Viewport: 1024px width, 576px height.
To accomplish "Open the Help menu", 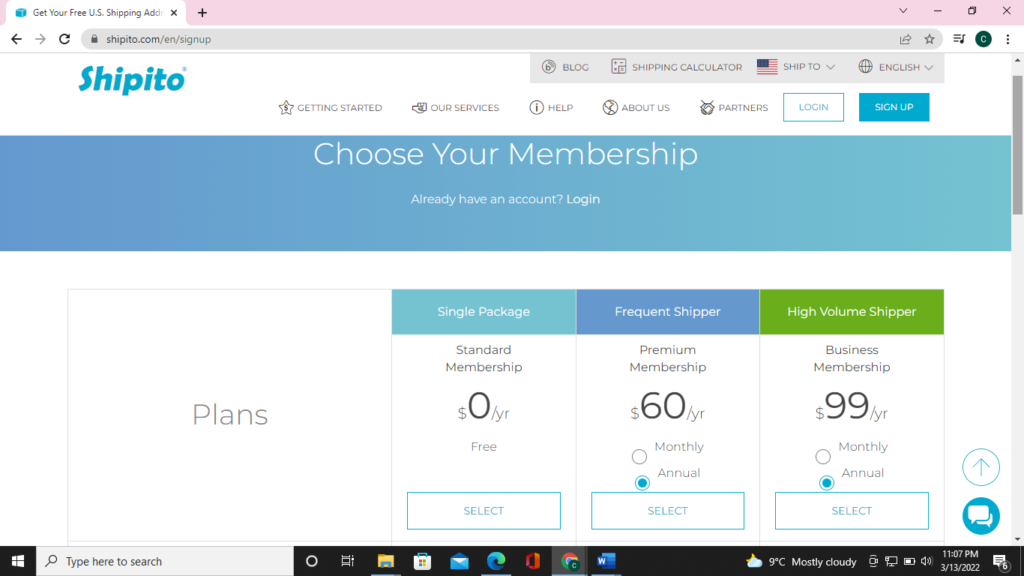I will point(551,107).
